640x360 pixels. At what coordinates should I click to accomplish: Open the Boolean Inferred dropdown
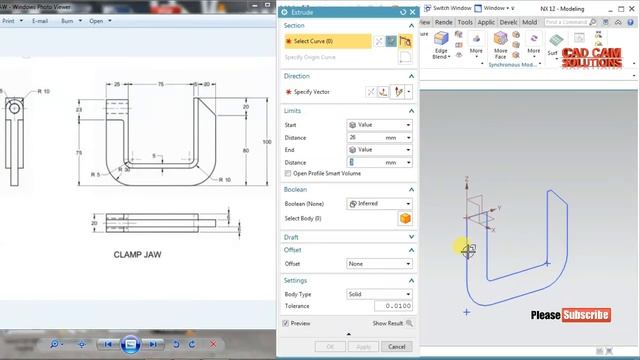click(x=379, y=204)
